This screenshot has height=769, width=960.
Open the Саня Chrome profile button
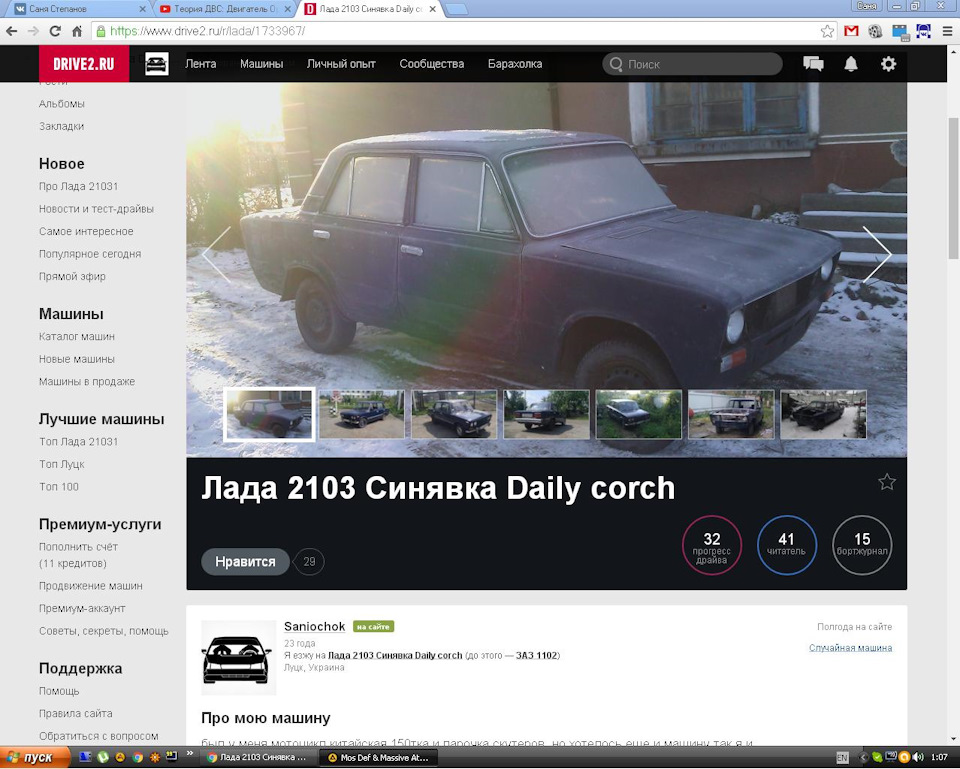866,6
